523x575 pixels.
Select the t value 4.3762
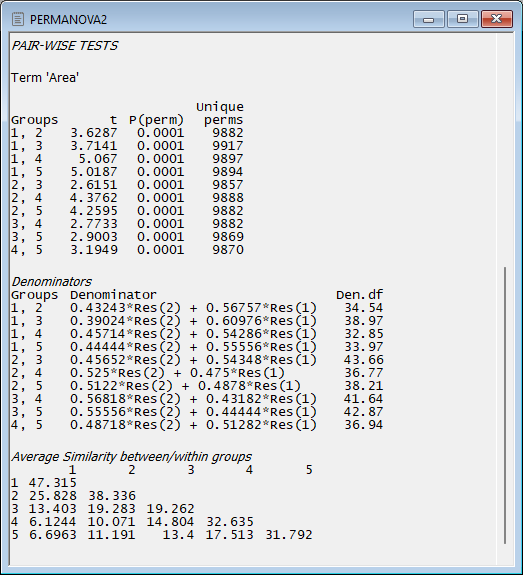[x=94, y=198]
